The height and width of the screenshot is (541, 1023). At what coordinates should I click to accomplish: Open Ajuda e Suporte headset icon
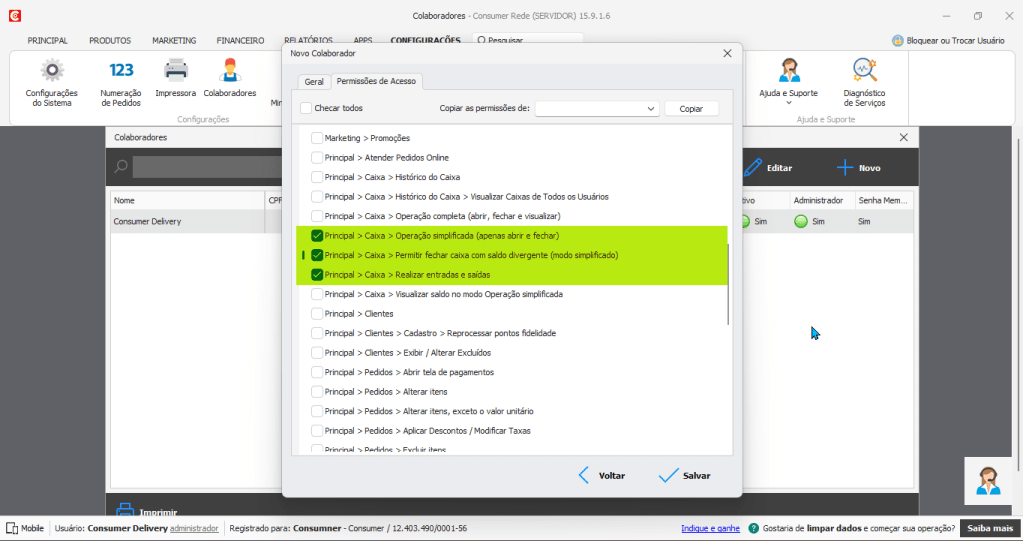[x=789, y=70]
